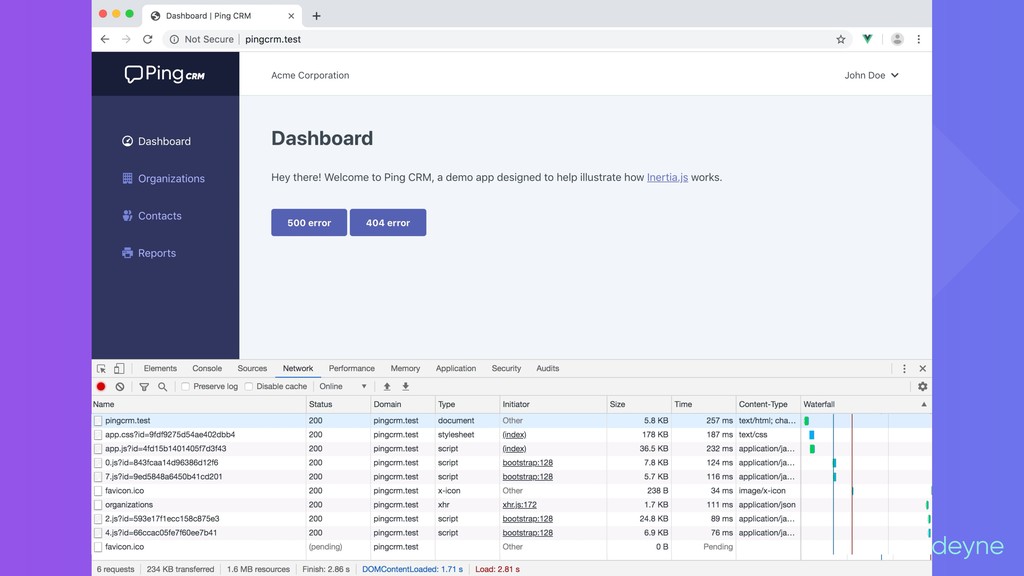Toggle the device toolbar icon
The image size is (1024, 576).
tap(118, 369)
